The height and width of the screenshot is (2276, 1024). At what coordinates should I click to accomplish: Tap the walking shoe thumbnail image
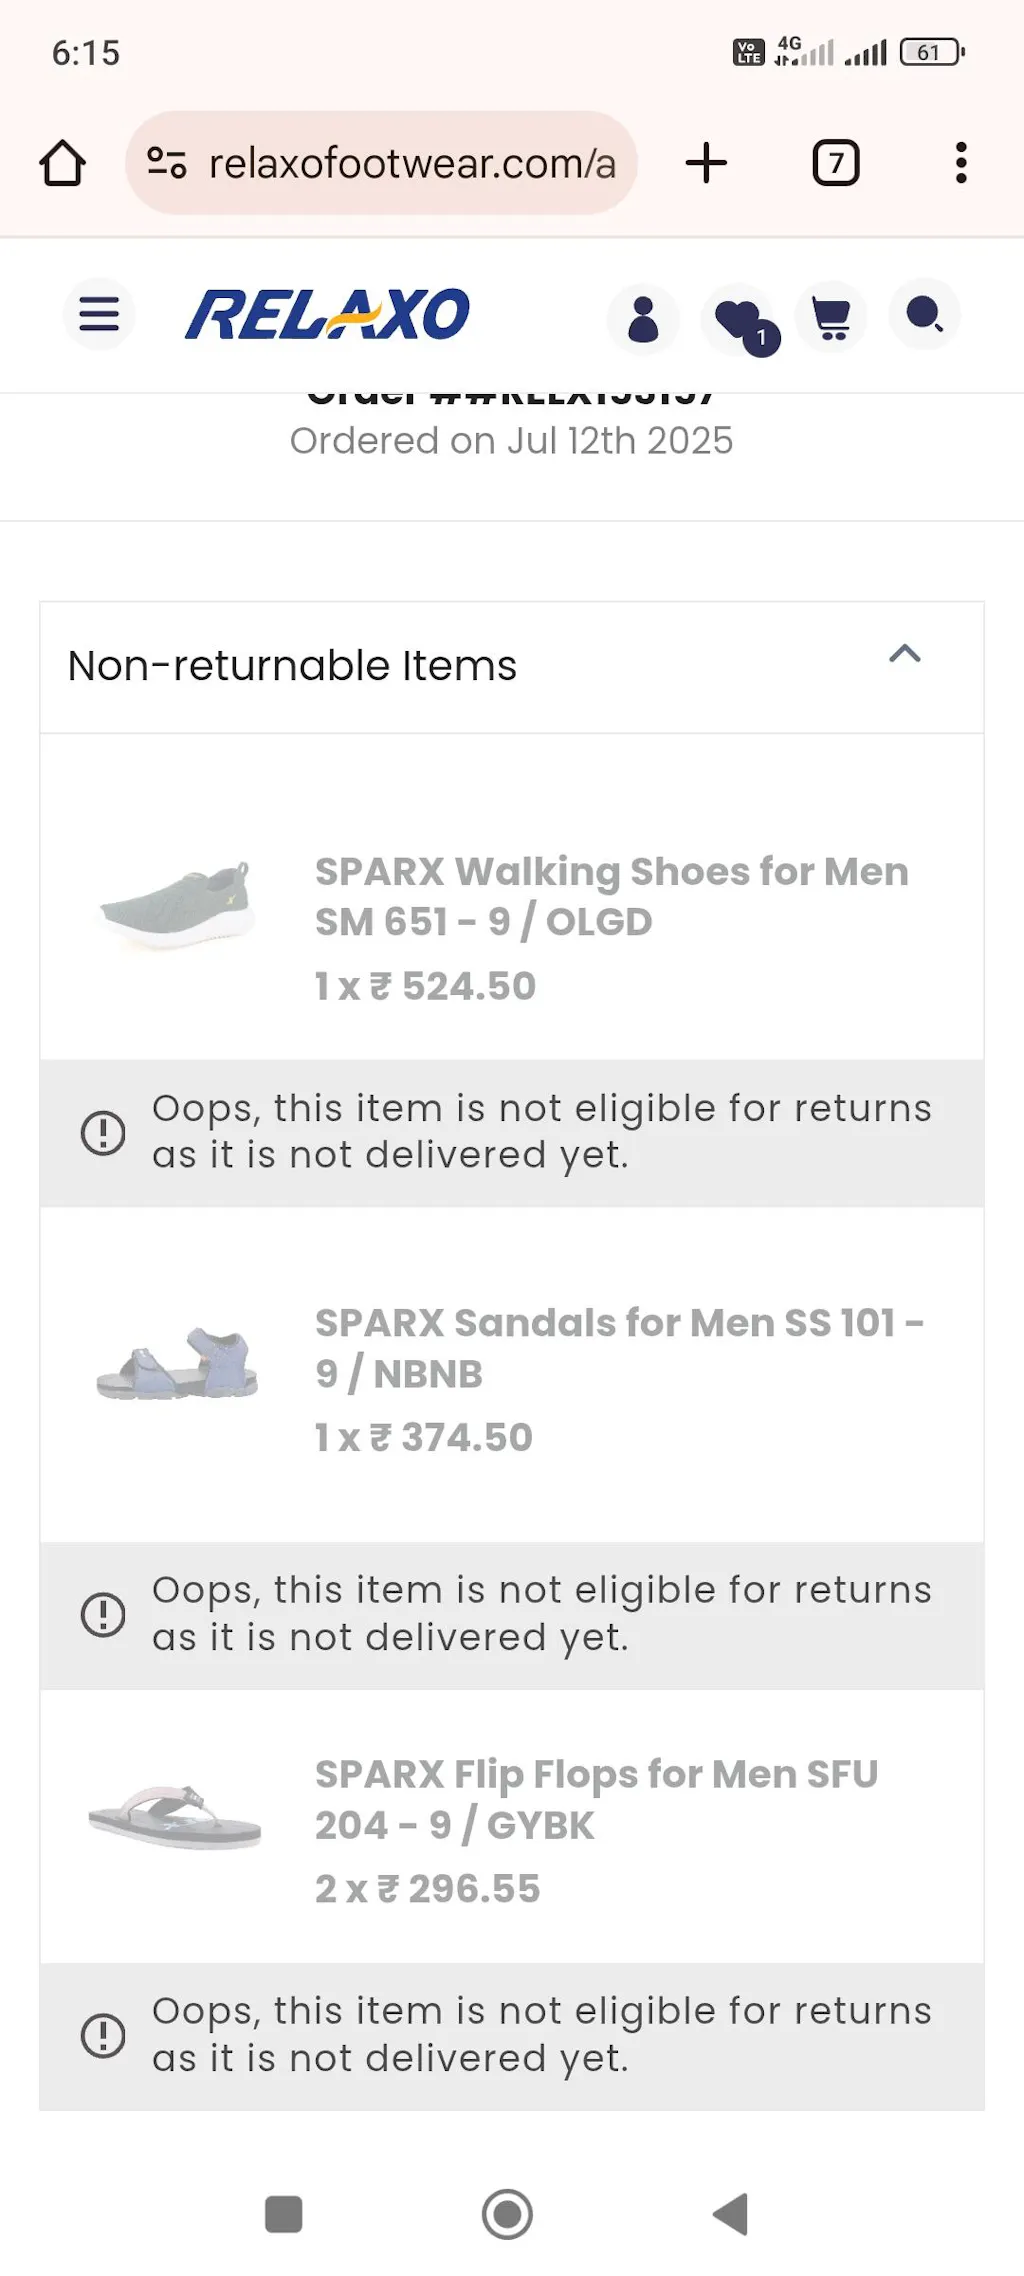pos(177,906)
